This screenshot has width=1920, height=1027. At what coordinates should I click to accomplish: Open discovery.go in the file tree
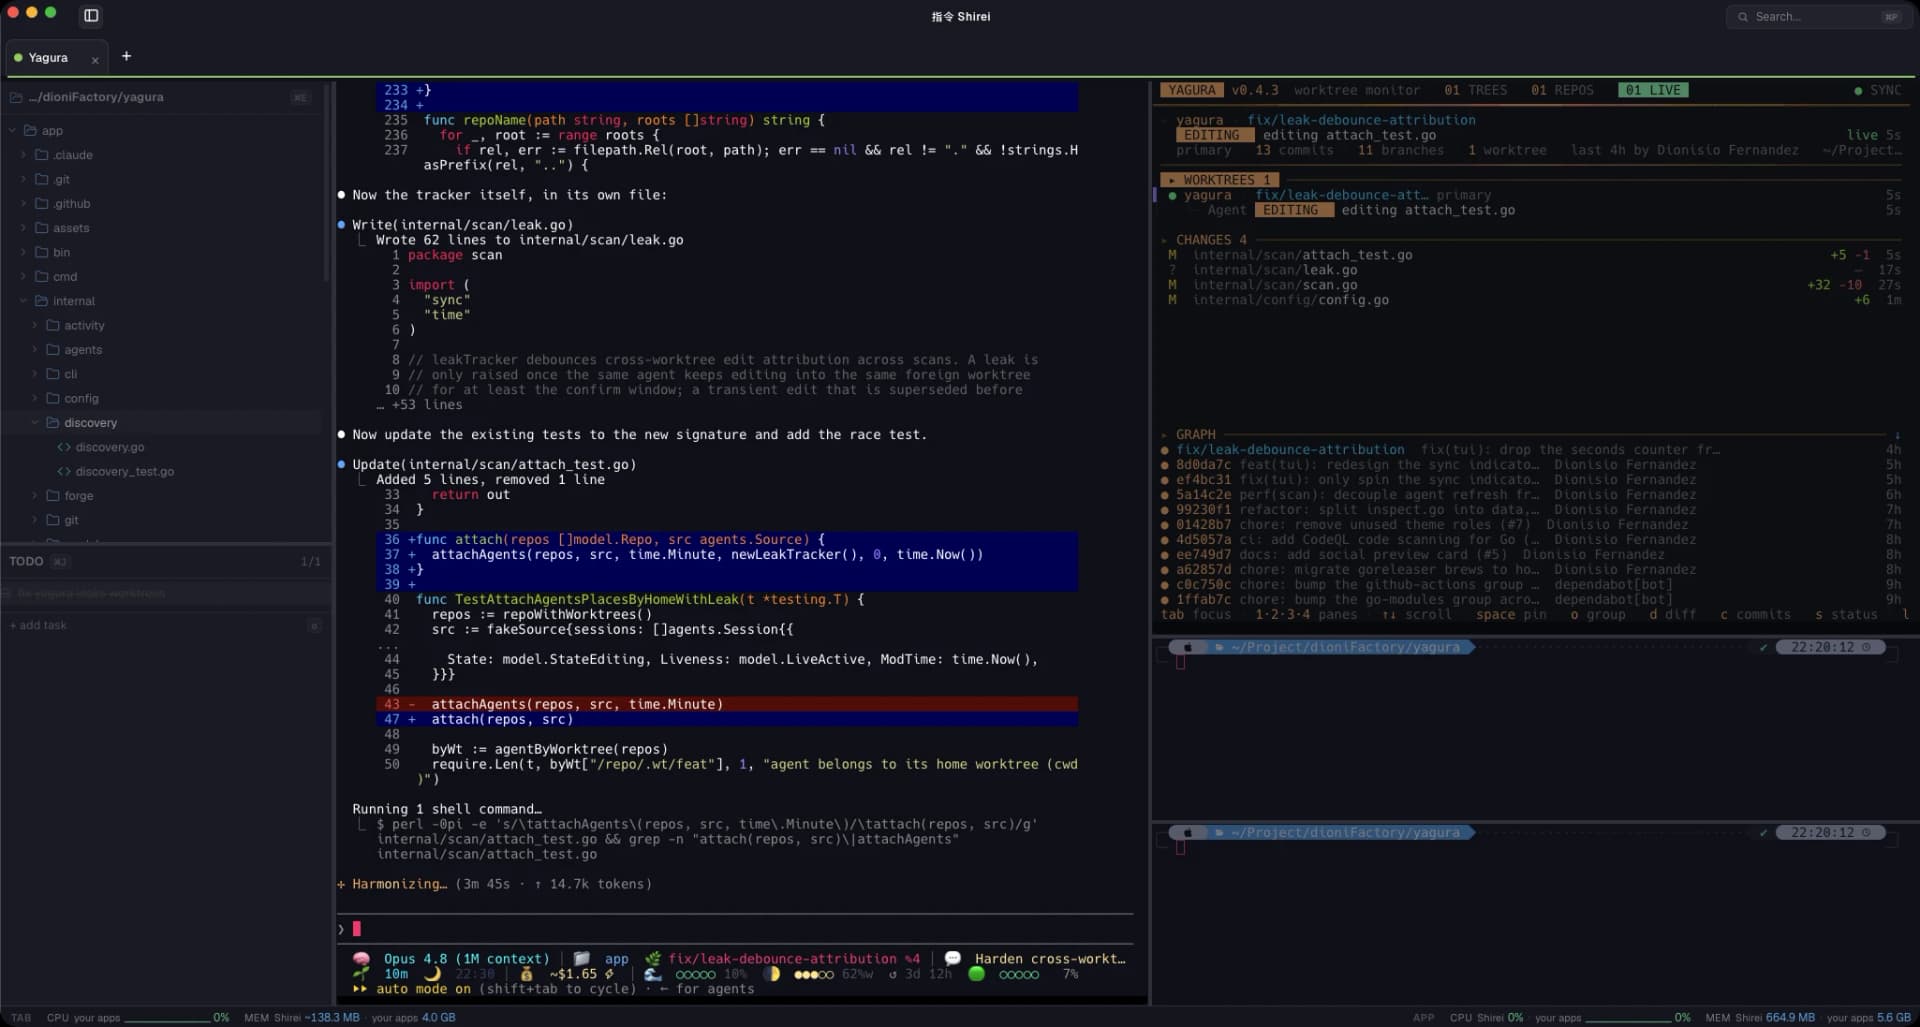[110, 447]
